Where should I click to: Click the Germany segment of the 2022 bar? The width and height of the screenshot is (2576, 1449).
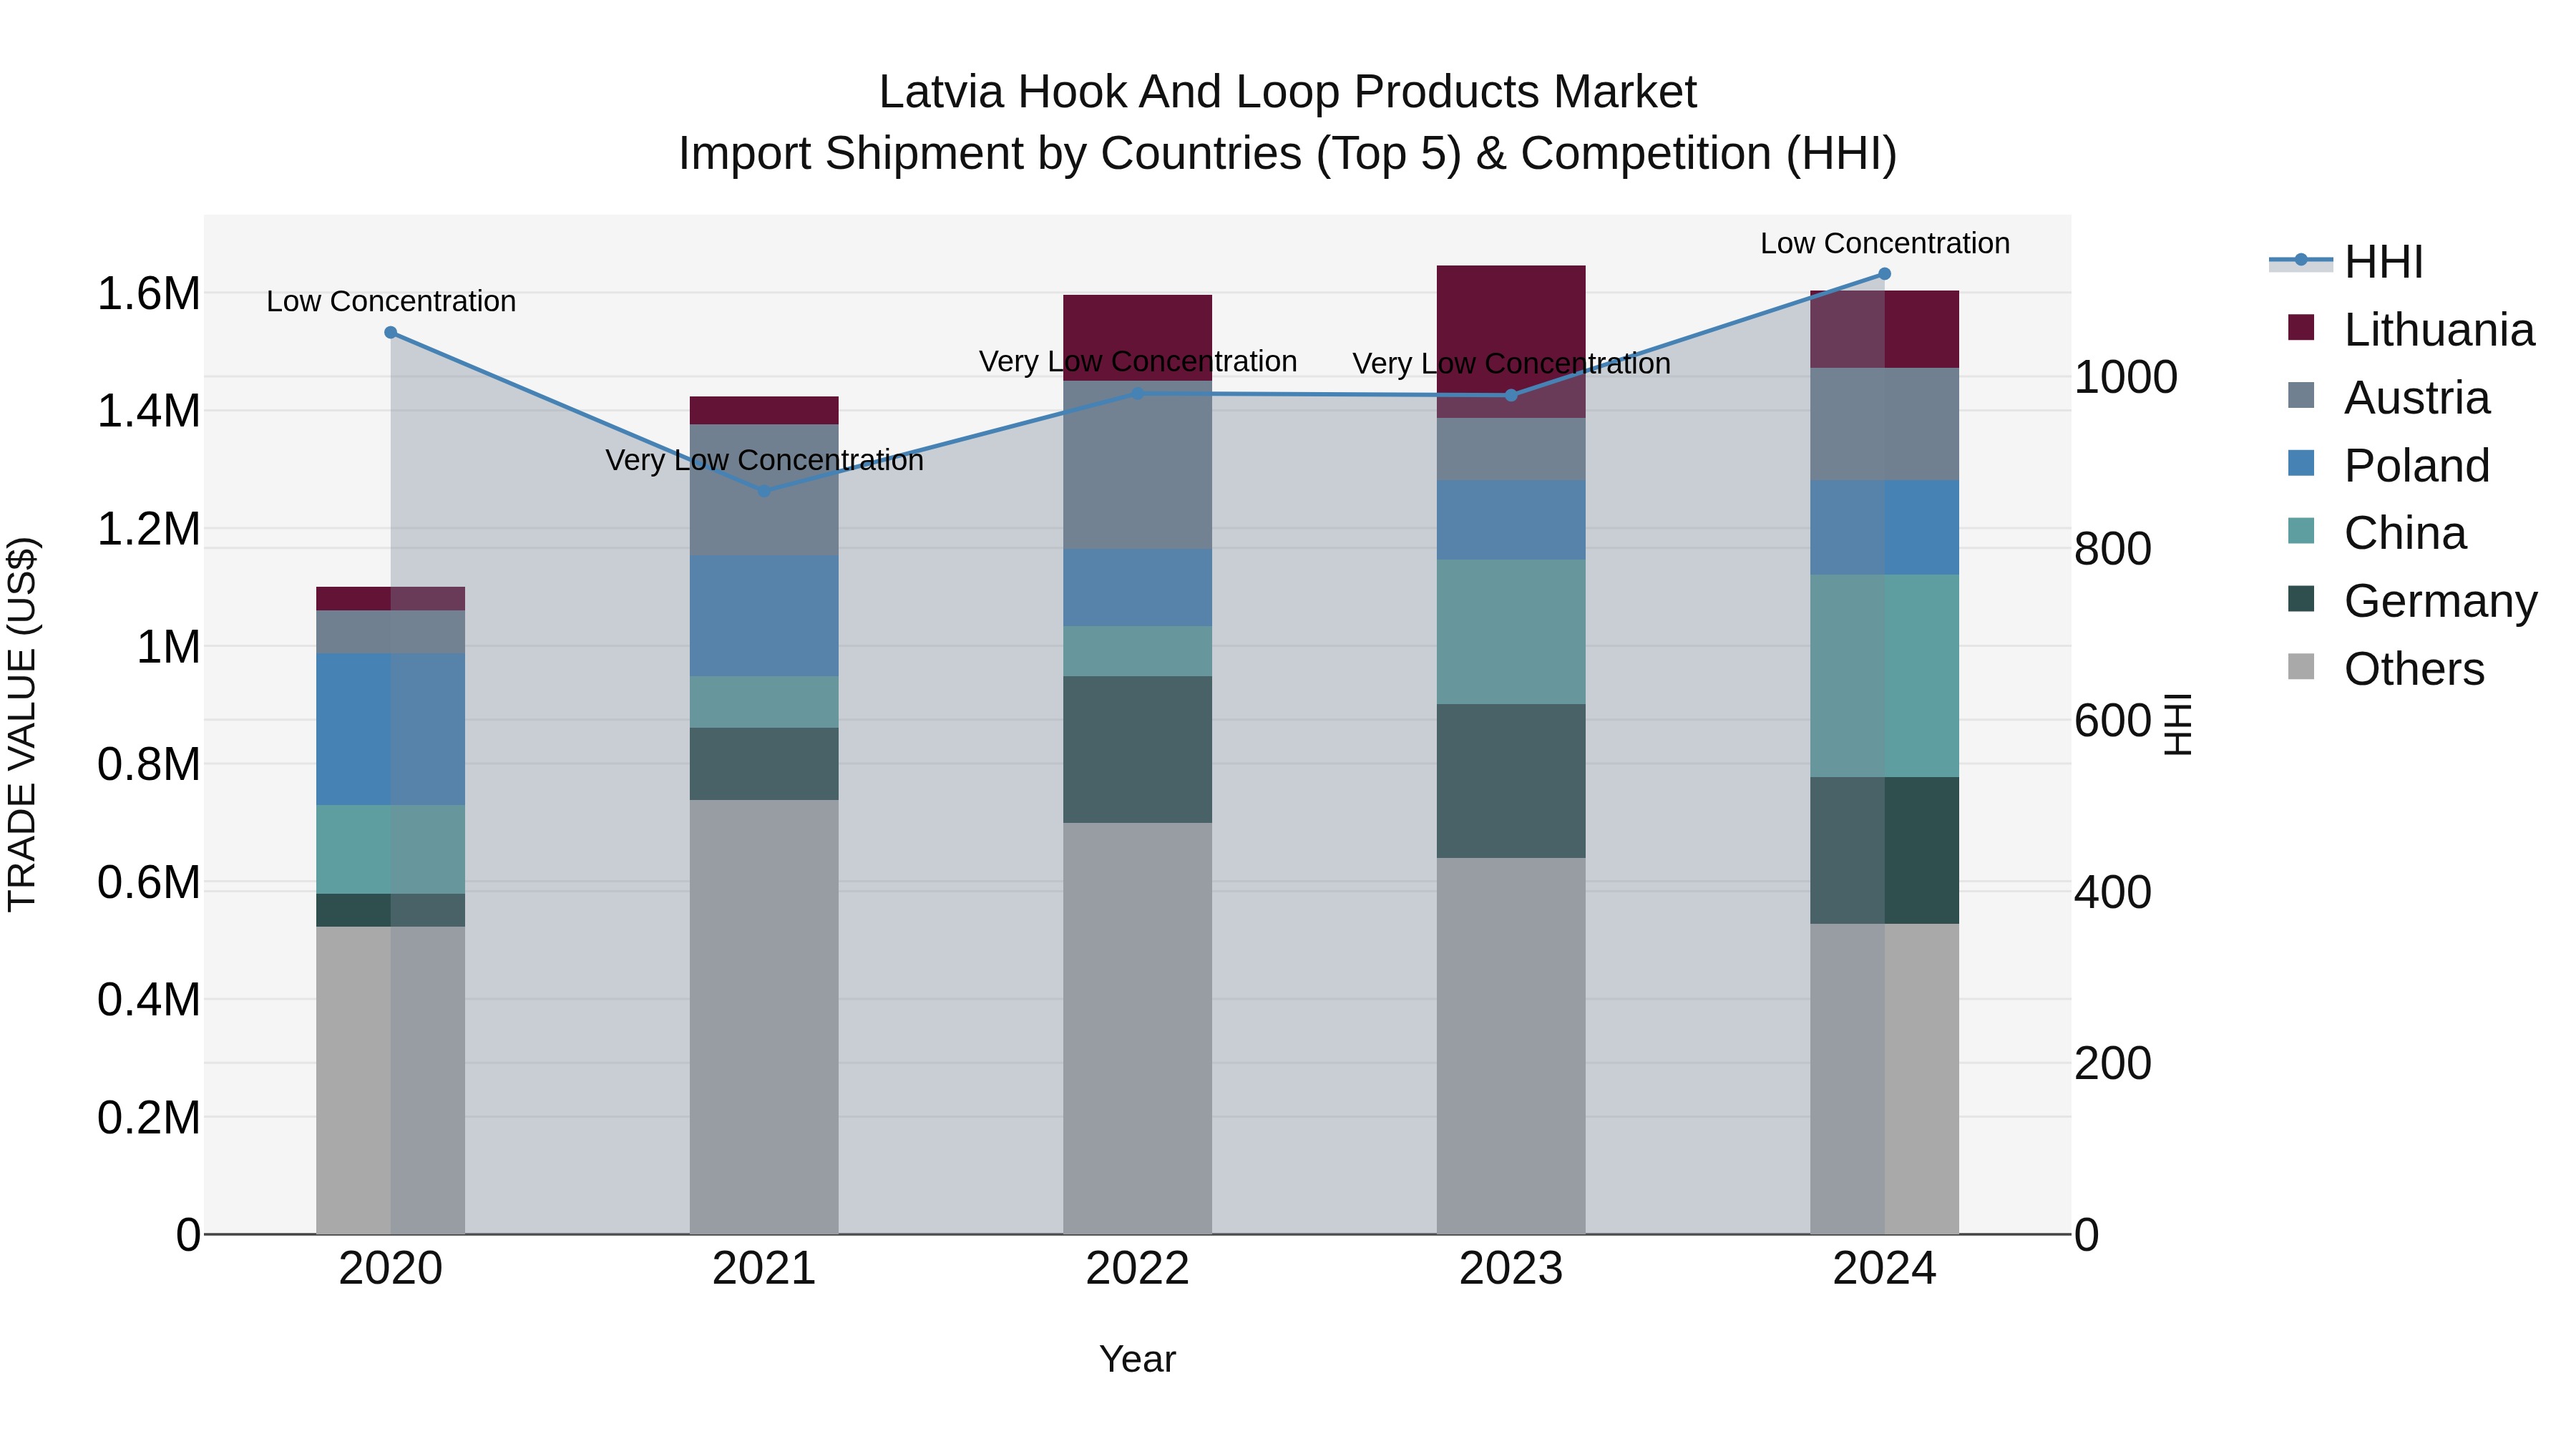point(1137,750)
